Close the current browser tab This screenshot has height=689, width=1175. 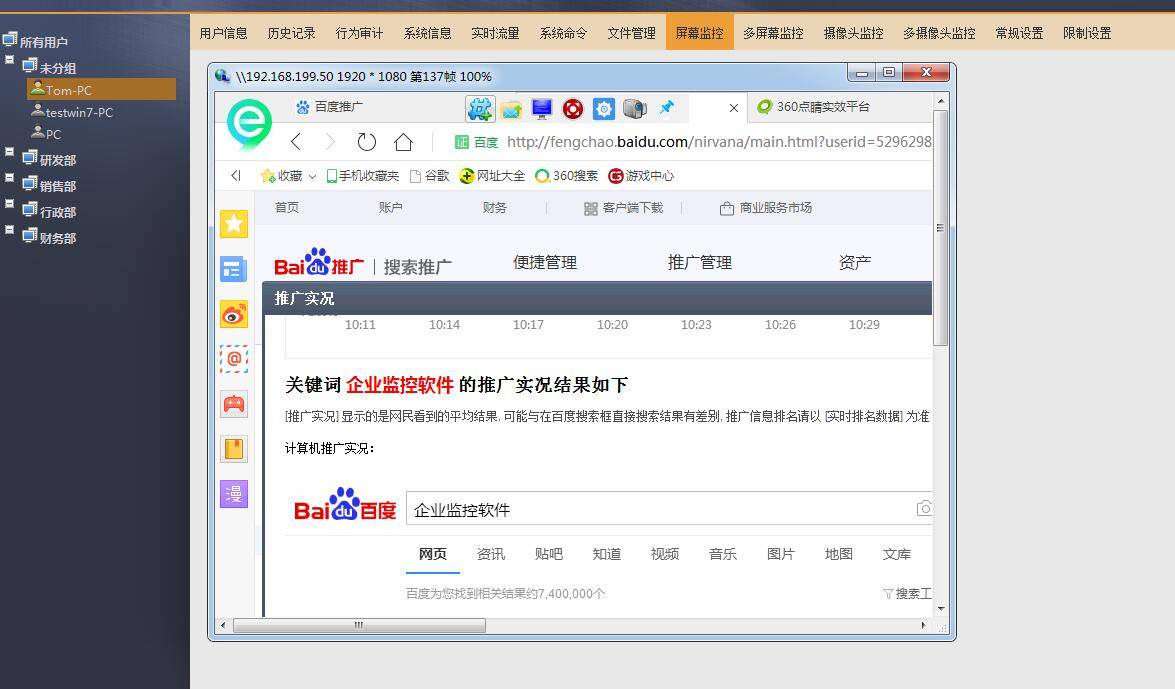point(734,108)
